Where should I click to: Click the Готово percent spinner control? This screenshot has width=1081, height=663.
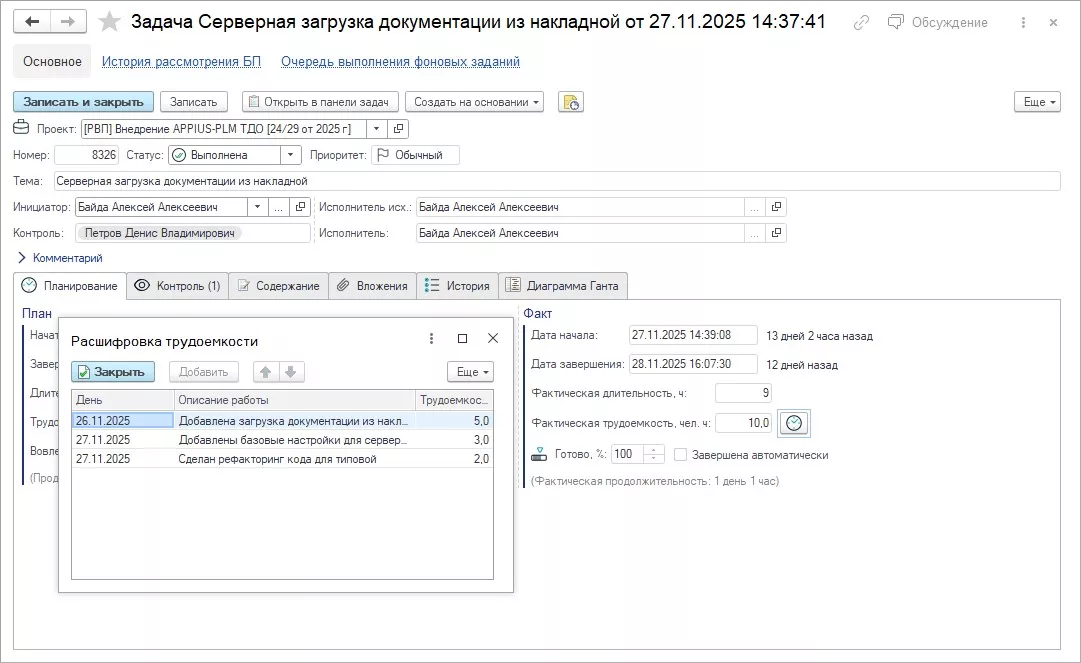pos(654,454)
